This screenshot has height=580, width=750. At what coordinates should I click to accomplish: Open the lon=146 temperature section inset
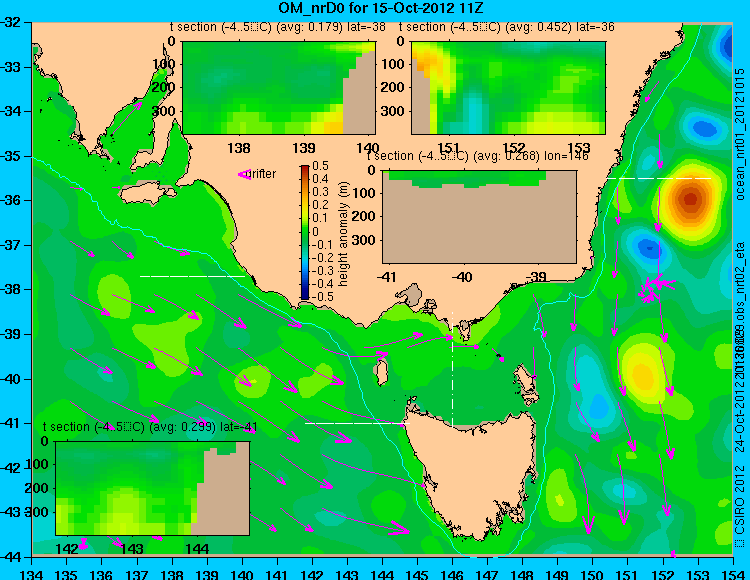[479, 217]
